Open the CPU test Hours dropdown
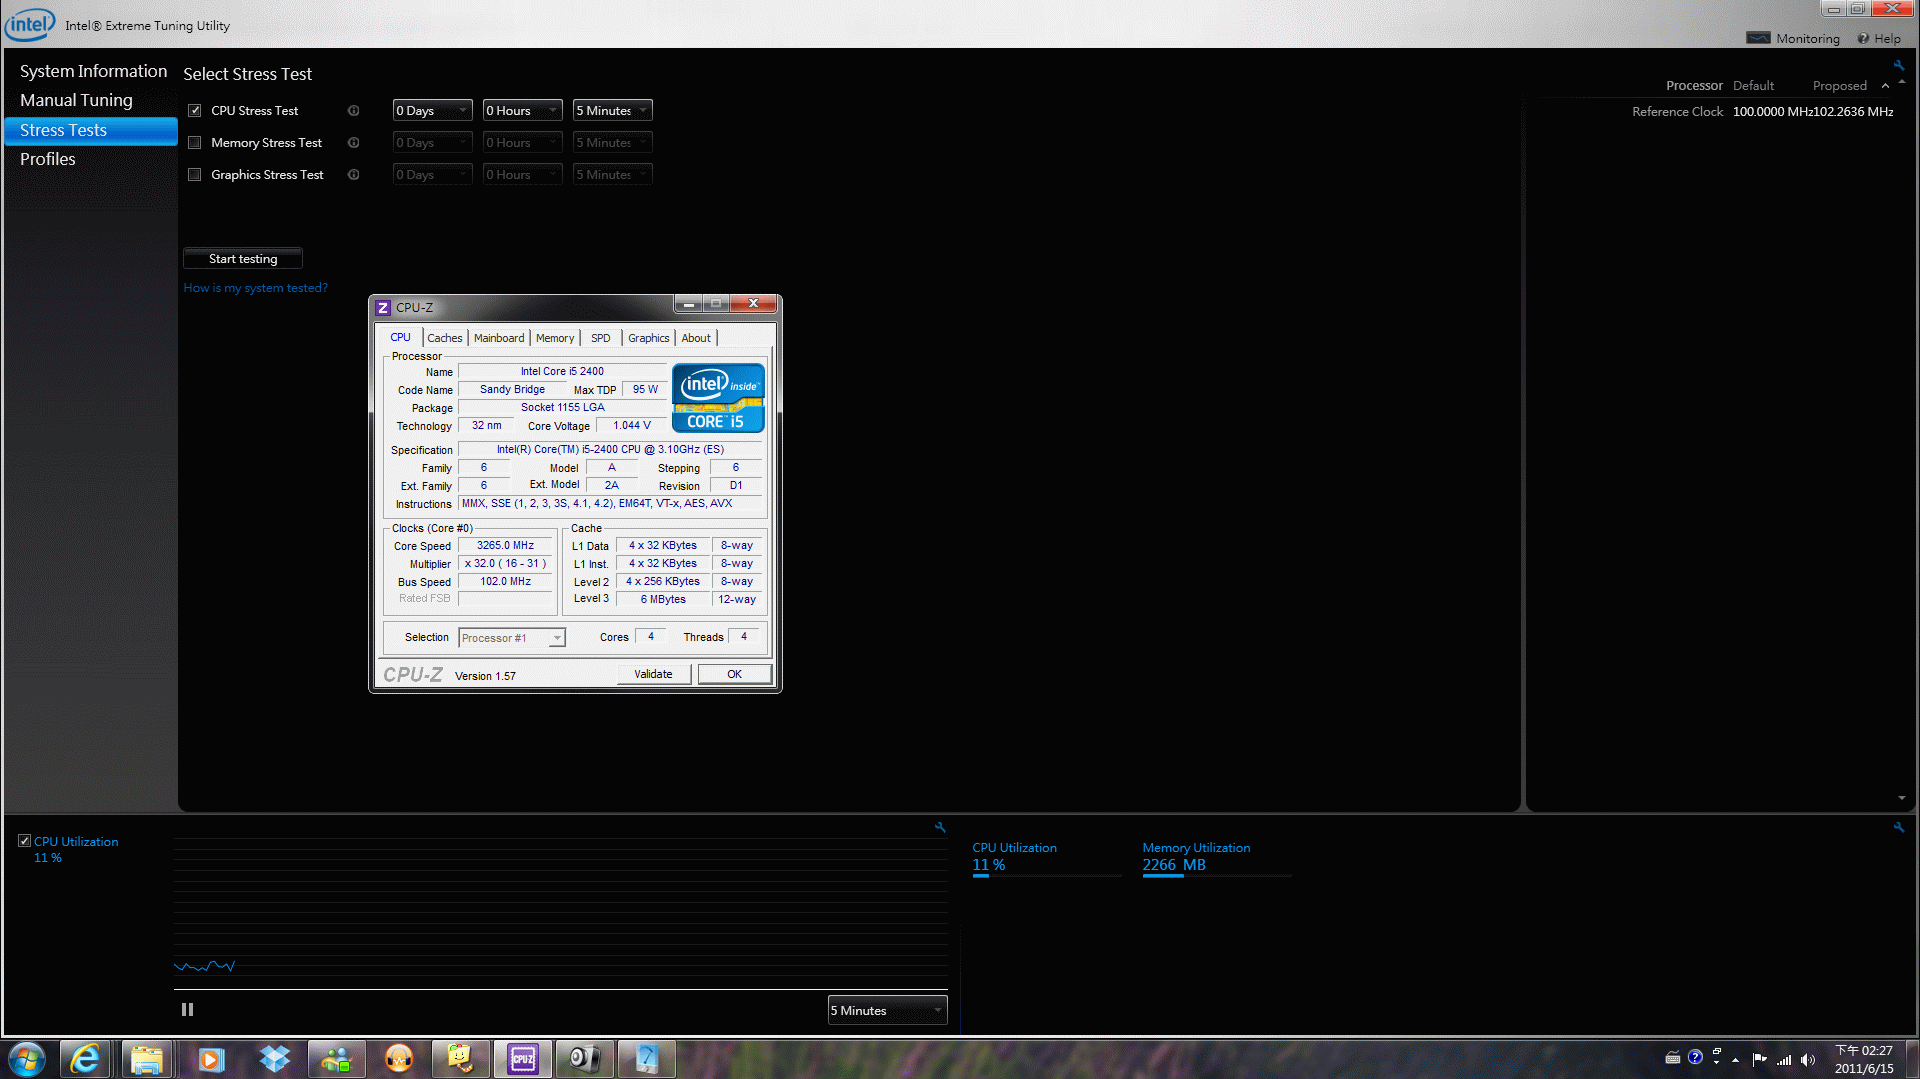Viewport: 1920px width, 1079px height. (522, 111)
